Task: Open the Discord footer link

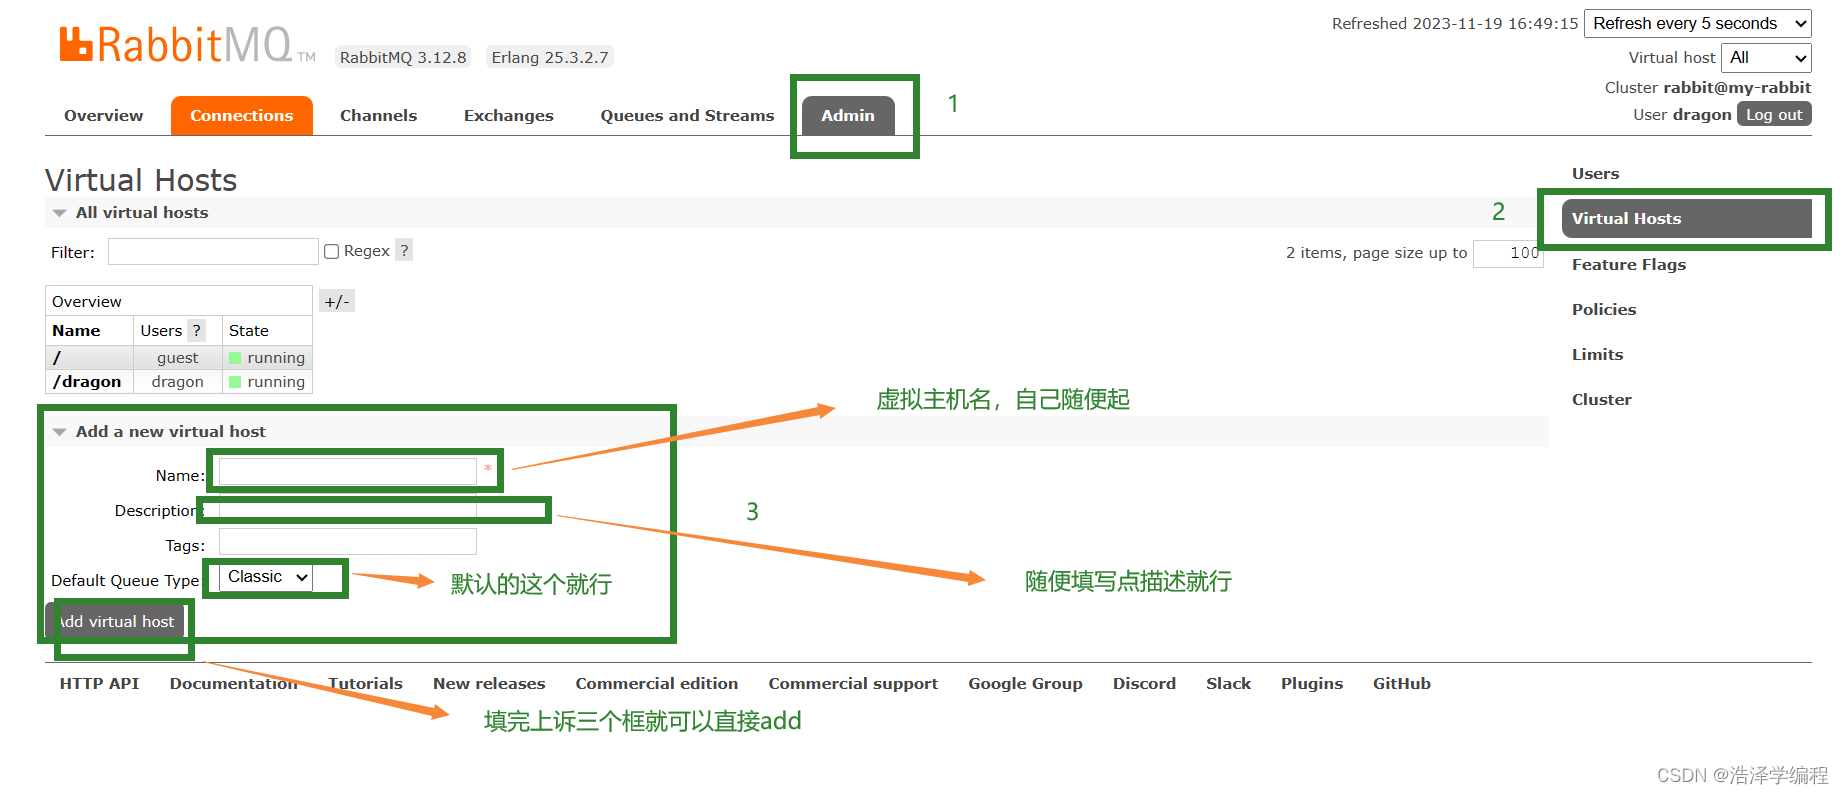Action: [1144, 684]
